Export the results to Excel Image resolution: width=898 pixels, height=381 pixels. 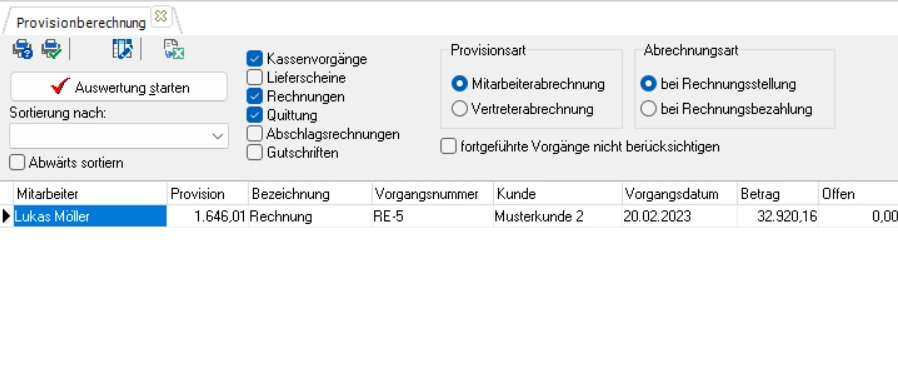tap(174, 49)
